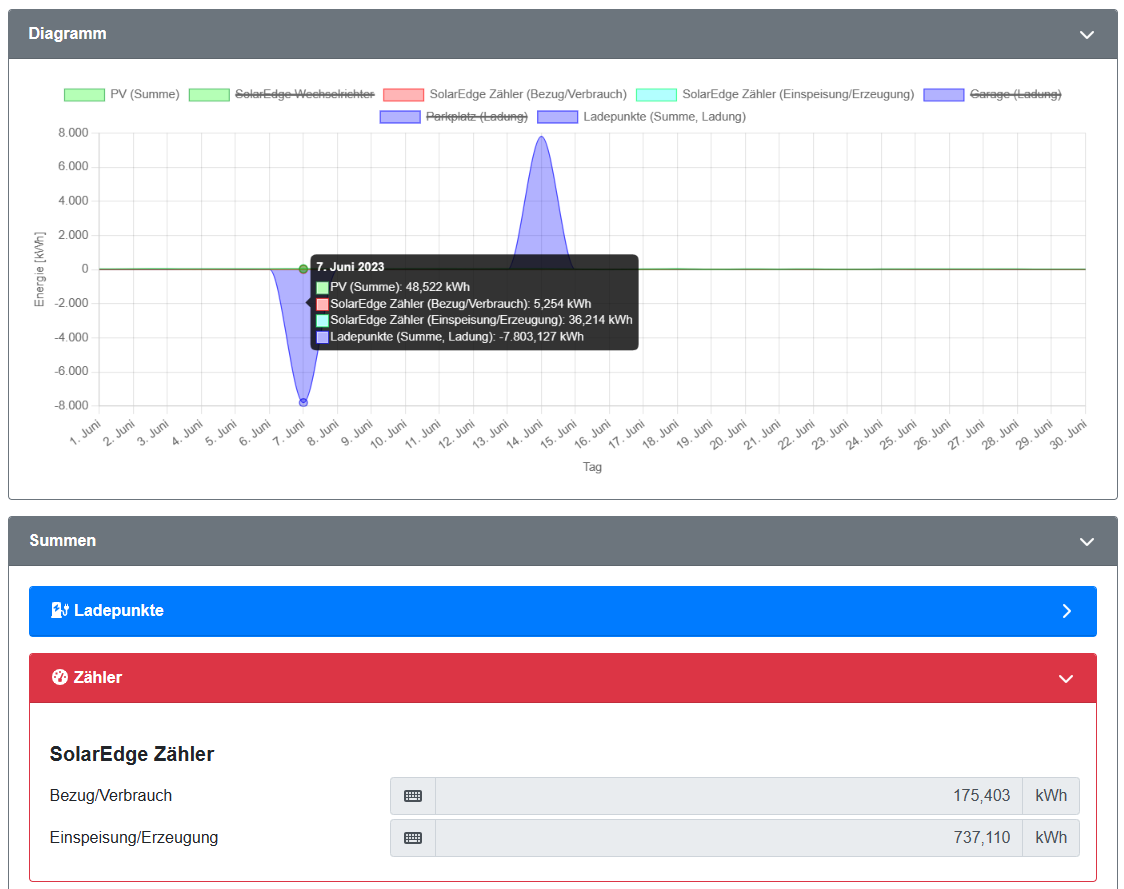Viewport: 1124px width, 889px height.
Task: Collapse the Diagramm panel chevron
Action: click(1087, 34)
